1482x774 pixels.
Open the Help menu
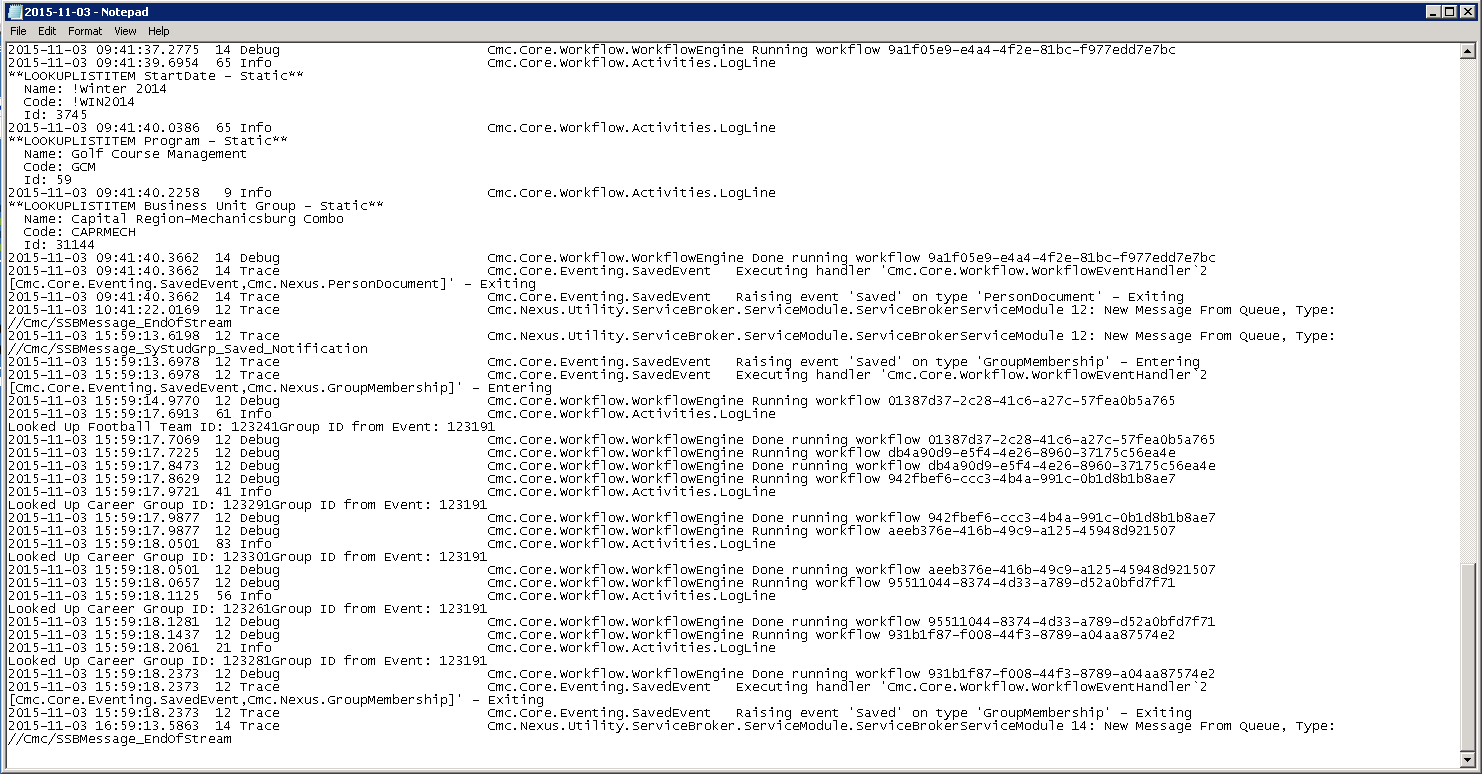(158, 31)
